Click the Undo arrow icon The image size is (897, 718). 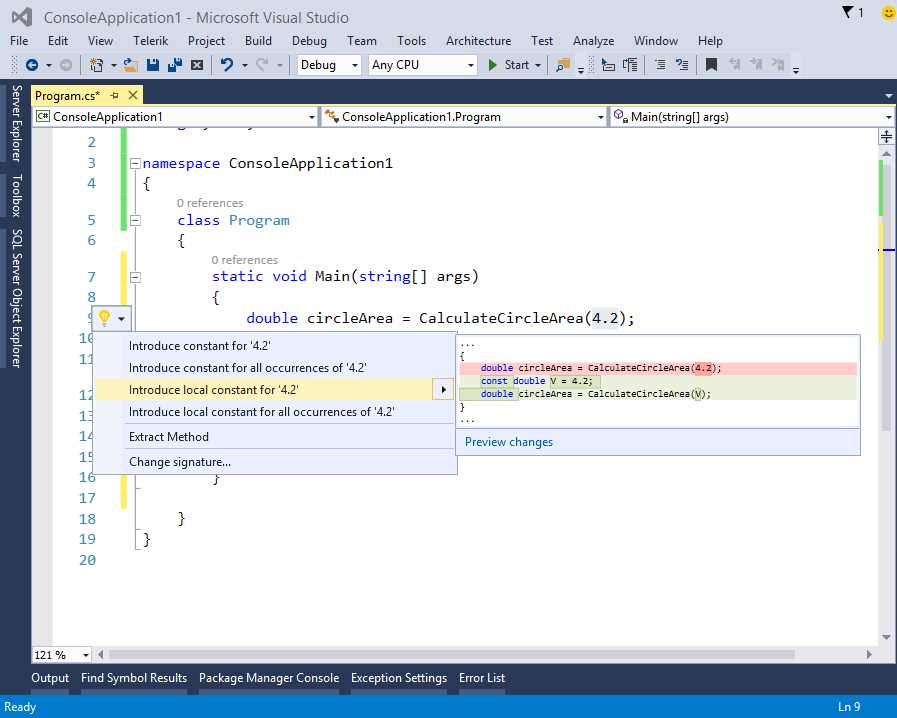pyautogui.click(x=227, y=65)
